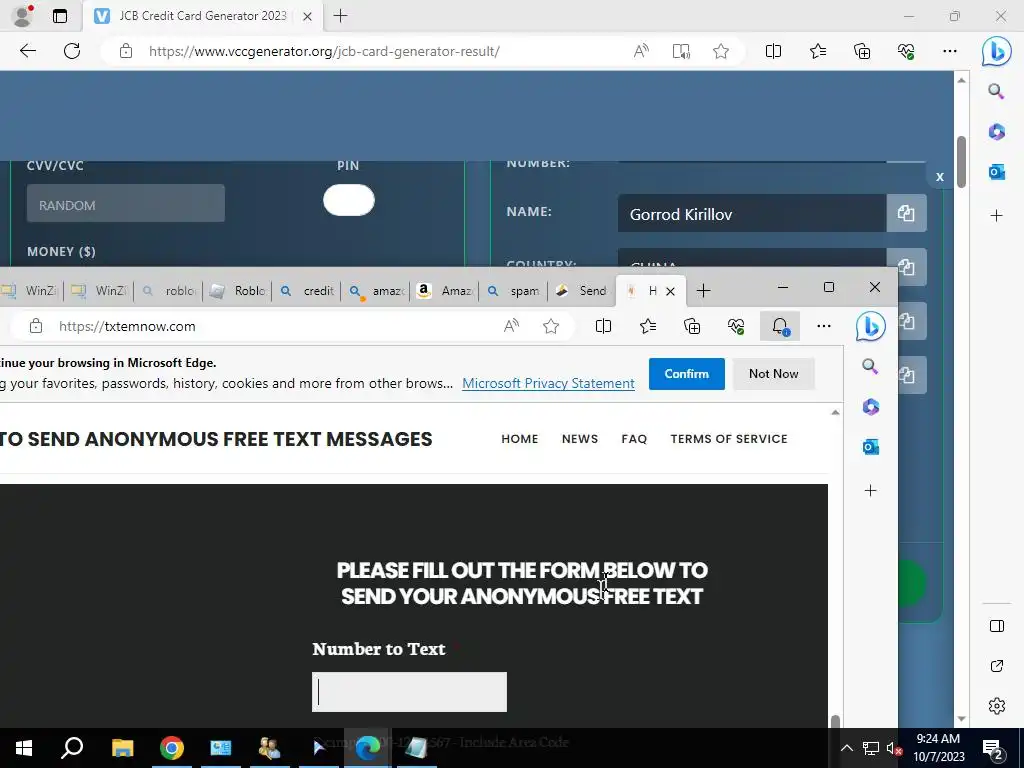The height and width of the screenshot is (768, 1024).
Task: Open split screen in back Edge window
Action: tap(773, 51)
